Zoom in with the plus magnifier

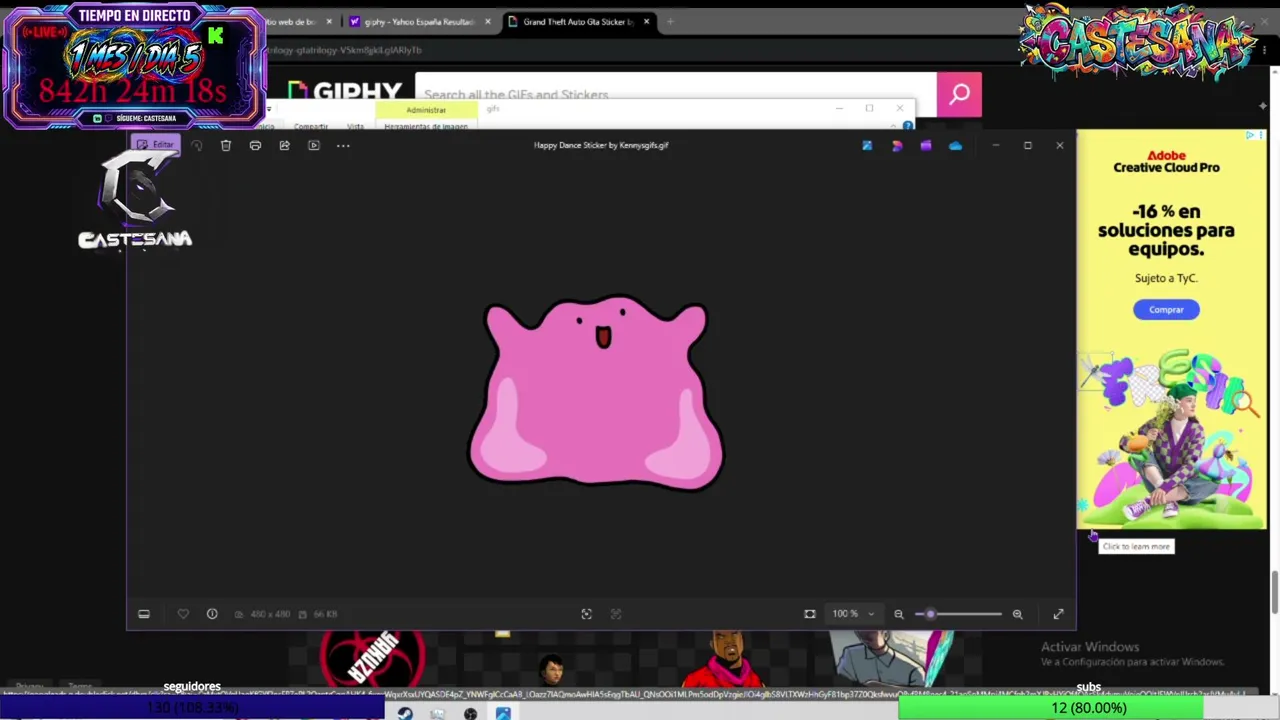(x=1017, y=614)
